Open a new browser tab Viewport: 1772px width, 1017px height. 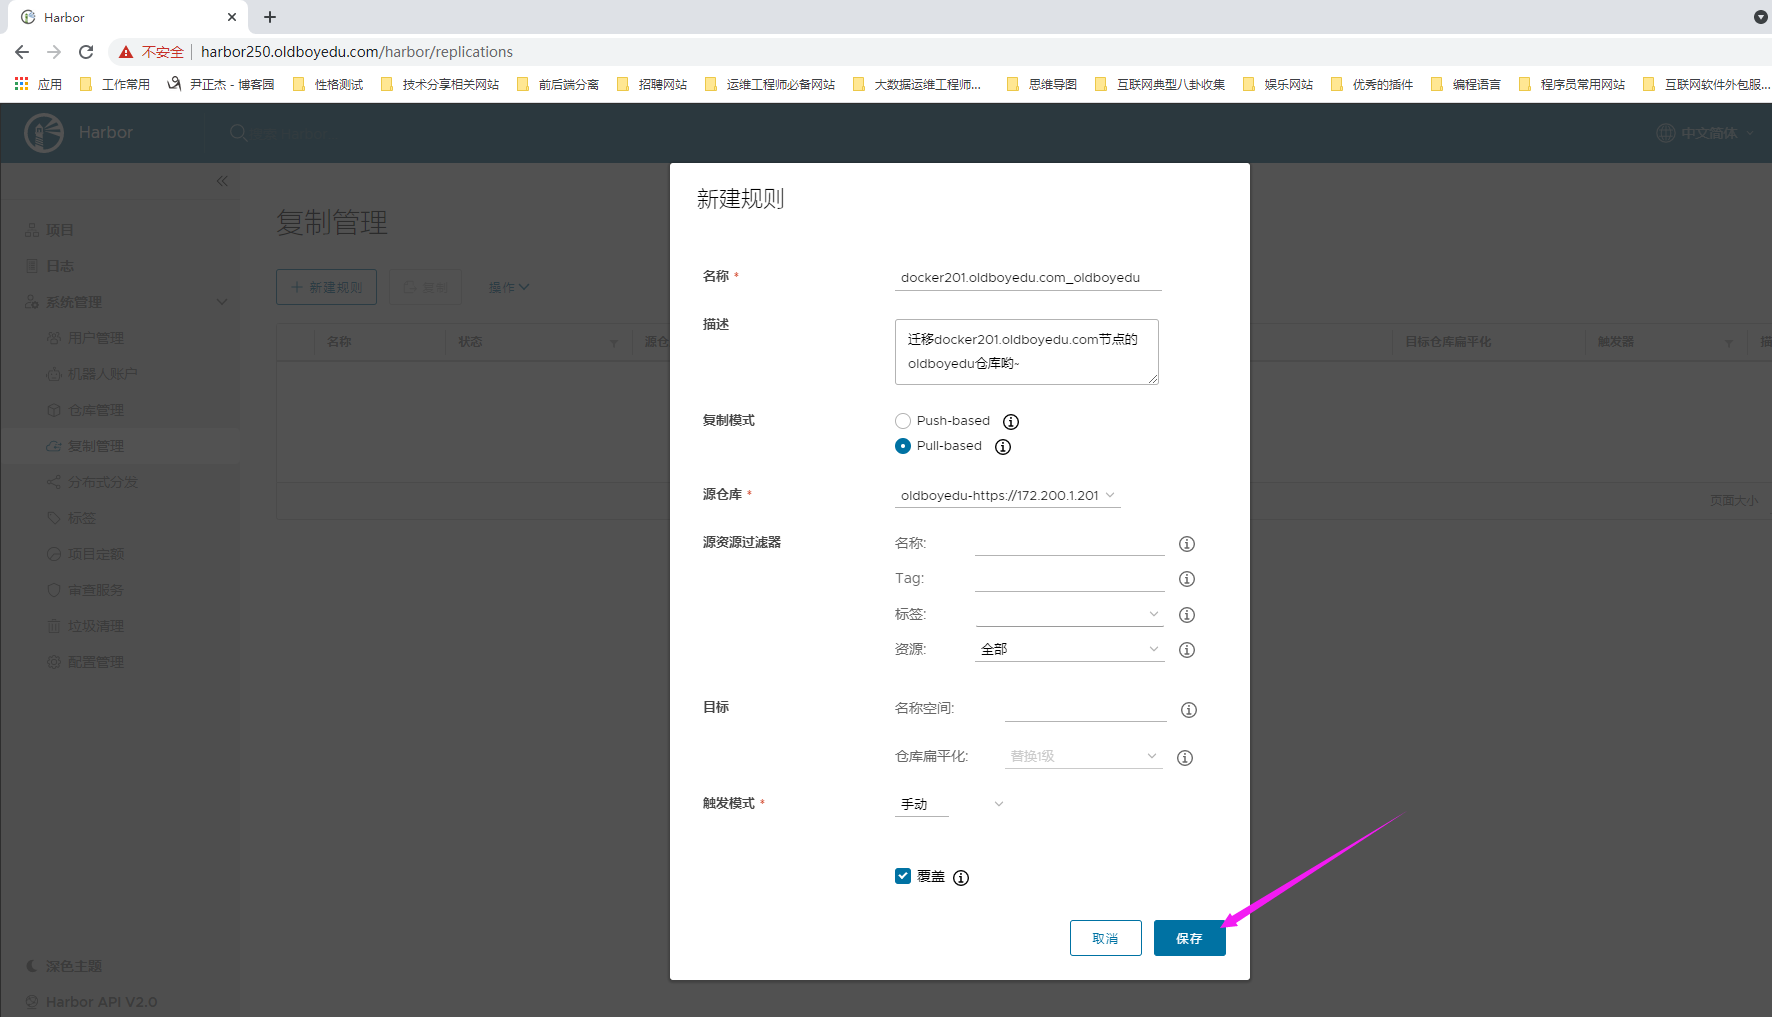tap(270, 17)
